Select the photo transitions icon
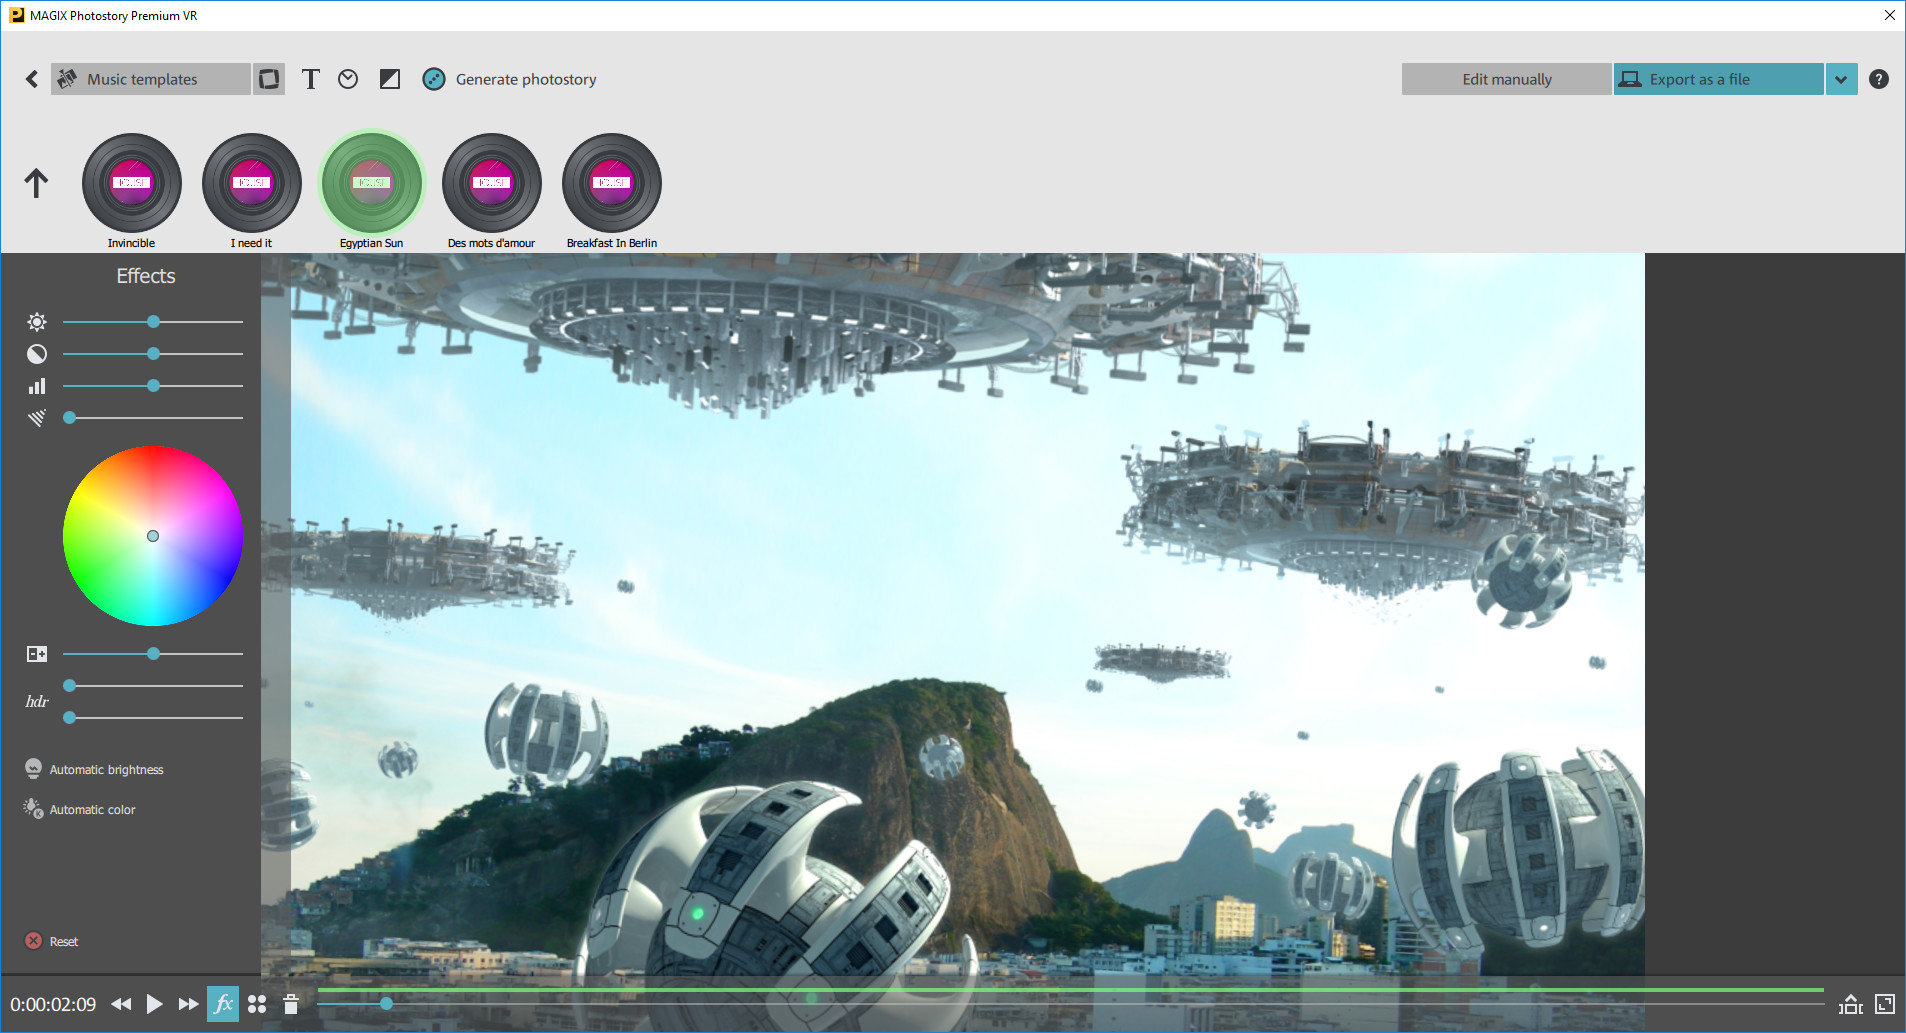 click(x=268, y=79)
